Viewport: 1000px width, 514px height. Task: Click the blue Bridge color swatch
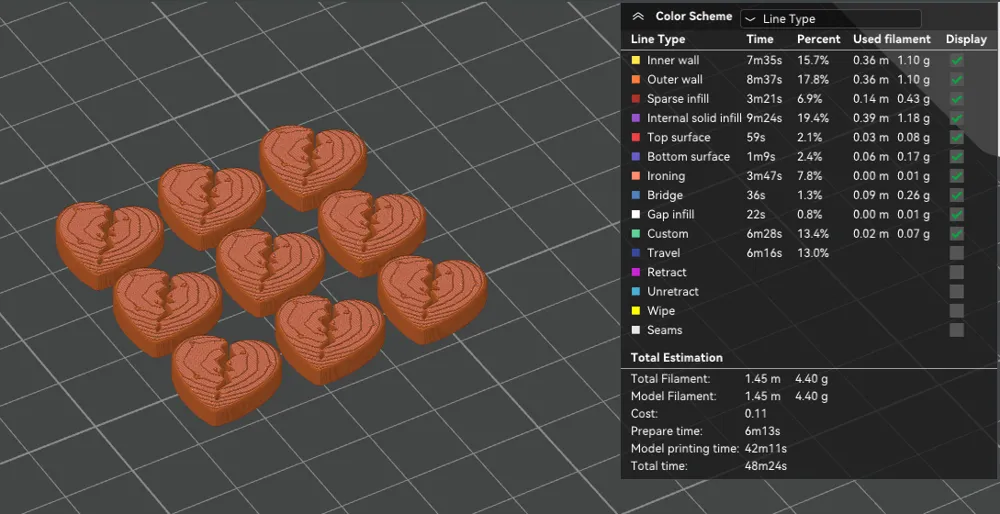point(635,195)
